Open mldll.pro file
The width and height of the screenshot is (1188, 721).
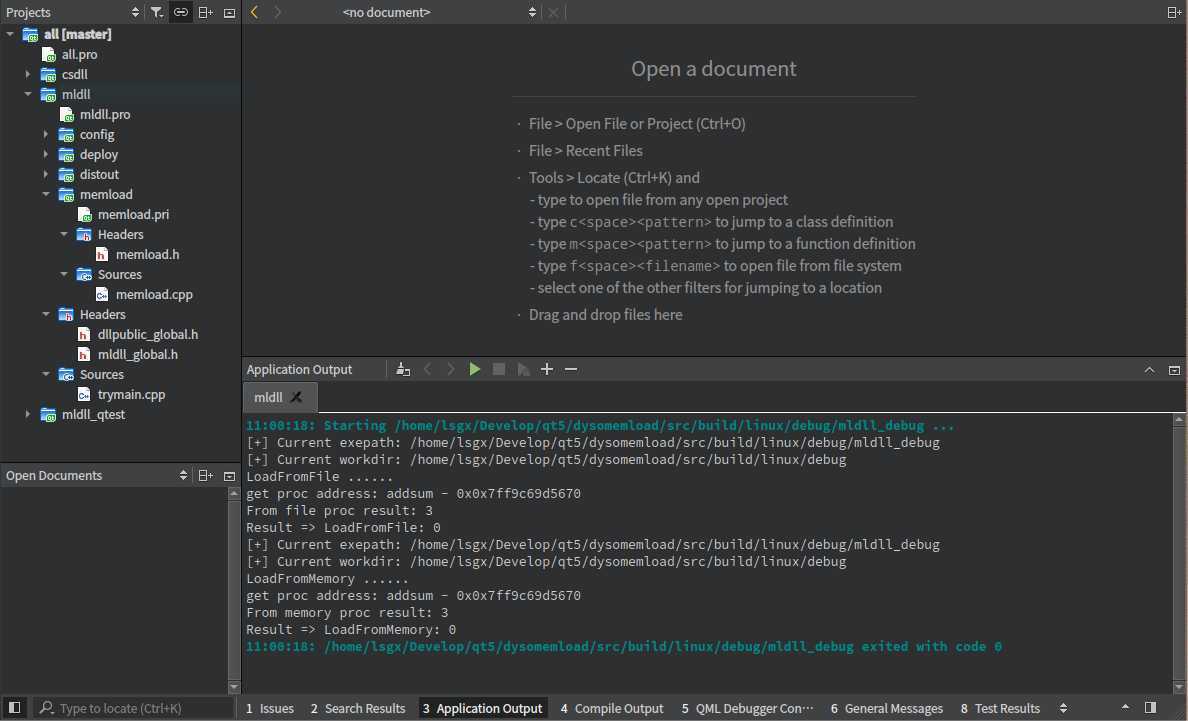(x=105, y=114)
